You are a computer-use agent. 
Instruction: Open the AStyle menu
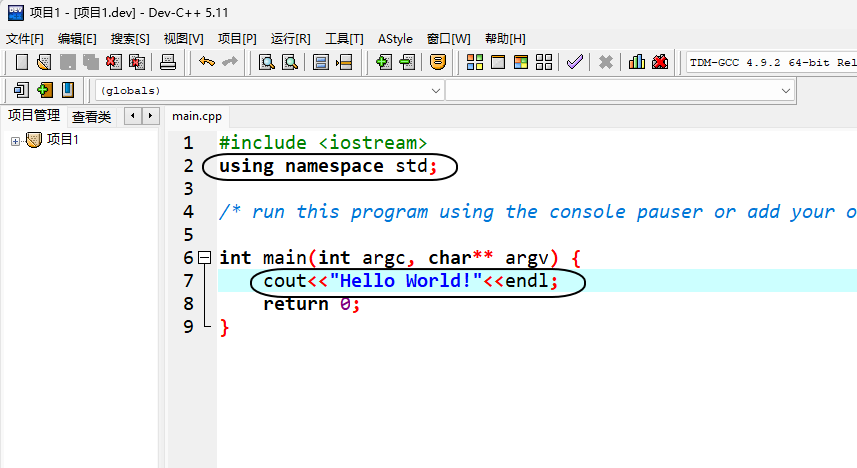point(395,39)
